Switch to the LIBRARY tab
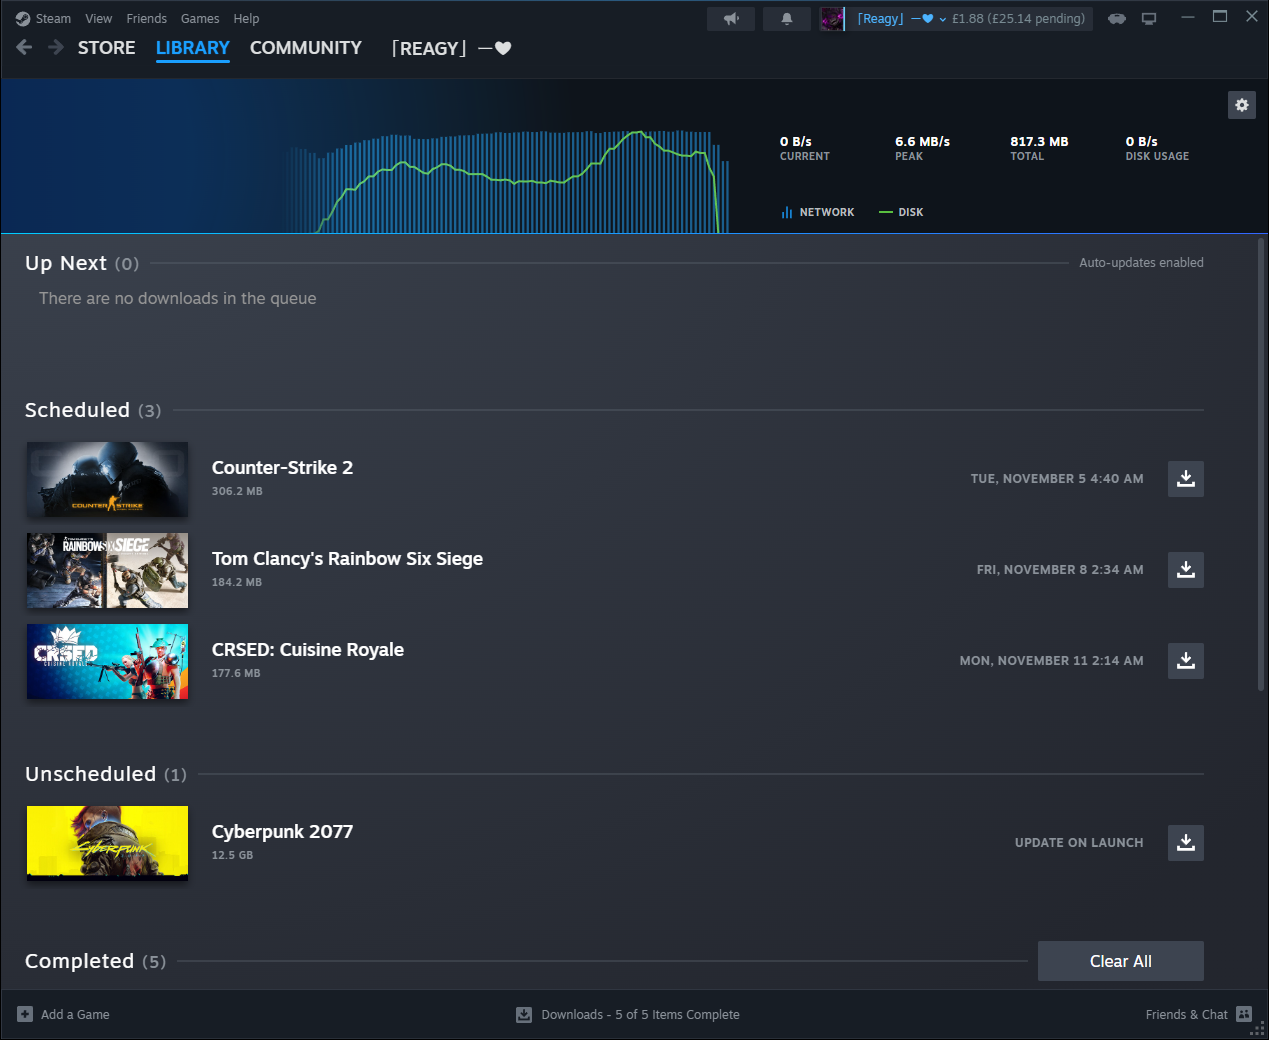 pyautogui.click(x=193, y=48)
